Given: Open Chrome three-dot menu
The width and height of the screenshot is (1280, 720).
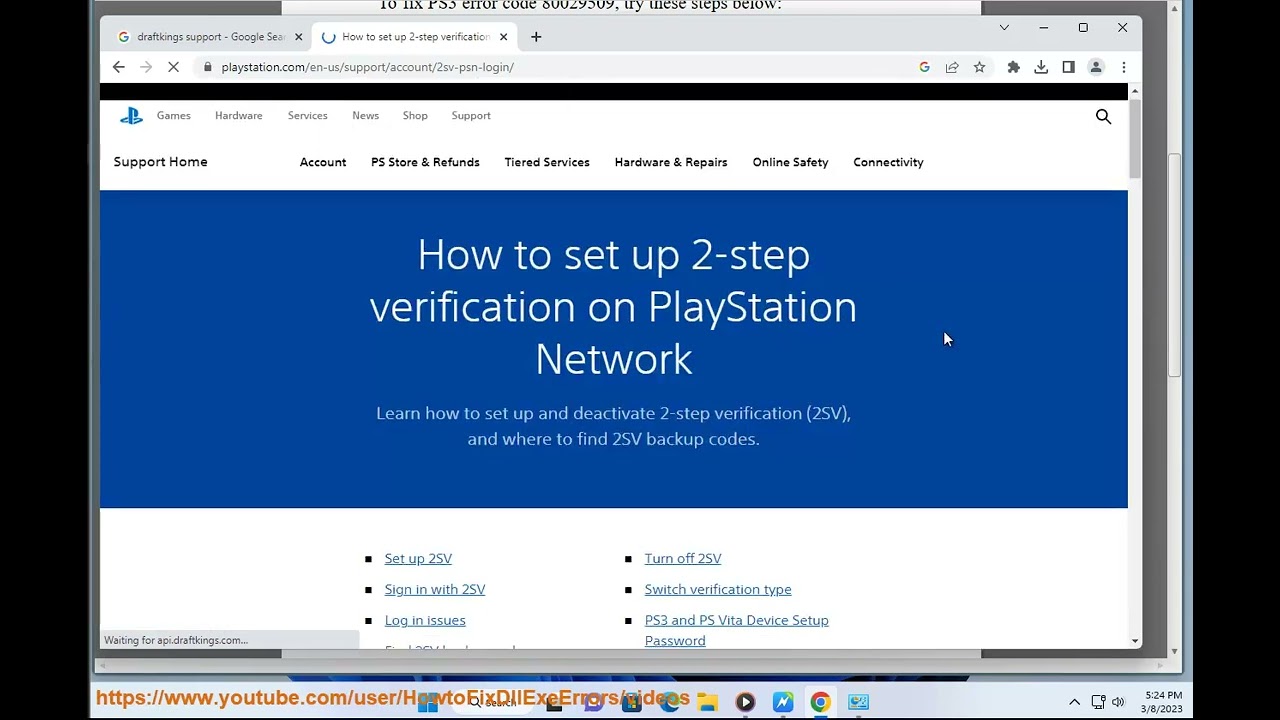Looking at the screenshot, I should click(1124, 67).
